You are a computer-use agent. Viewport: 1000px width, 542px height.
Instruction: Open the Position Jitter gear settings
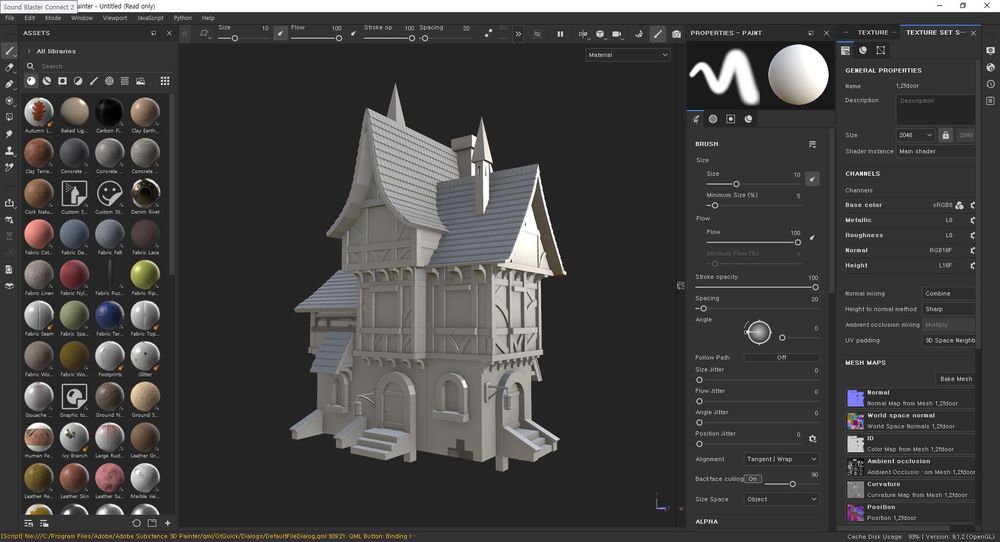click(x=812, y=438)
